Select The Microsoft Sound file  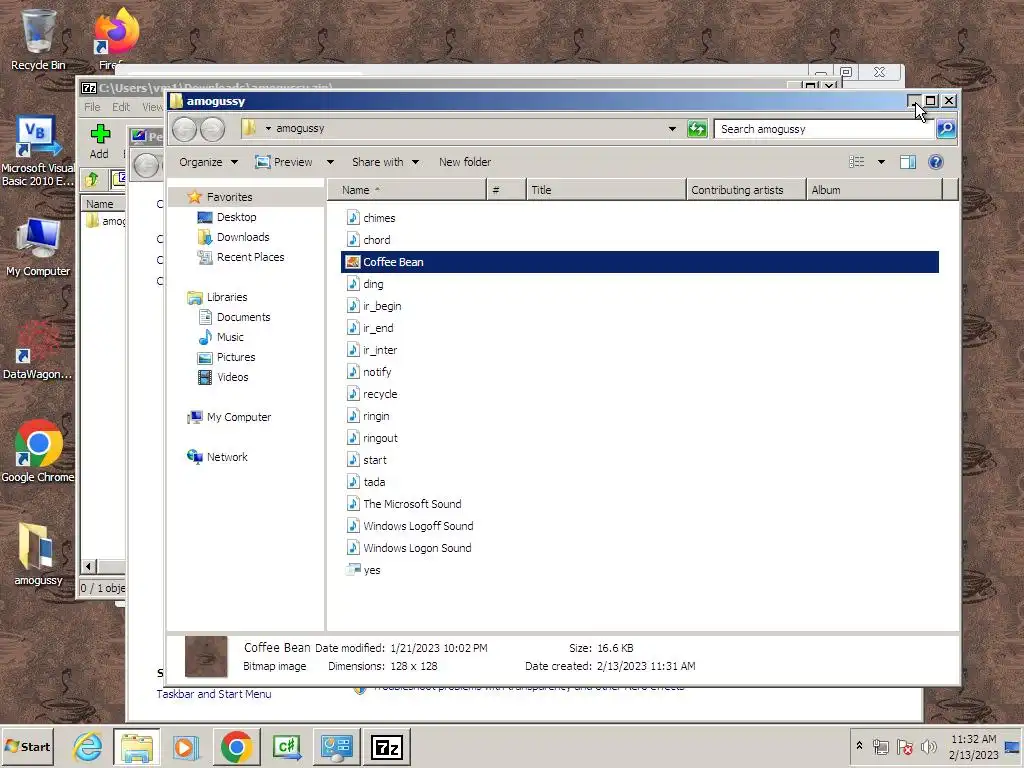404,504
